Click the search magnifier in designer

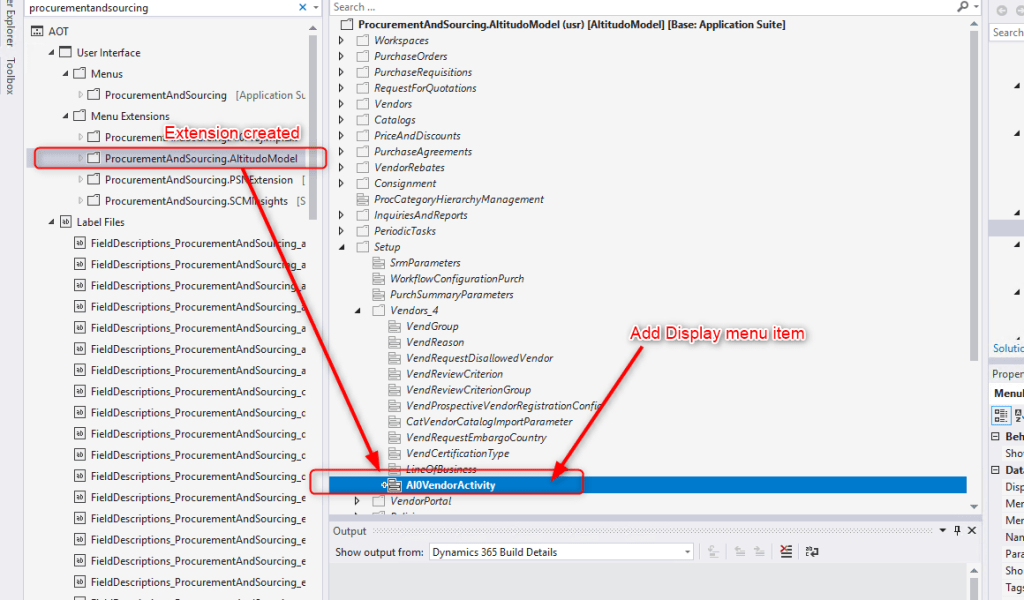pos(962,7)
